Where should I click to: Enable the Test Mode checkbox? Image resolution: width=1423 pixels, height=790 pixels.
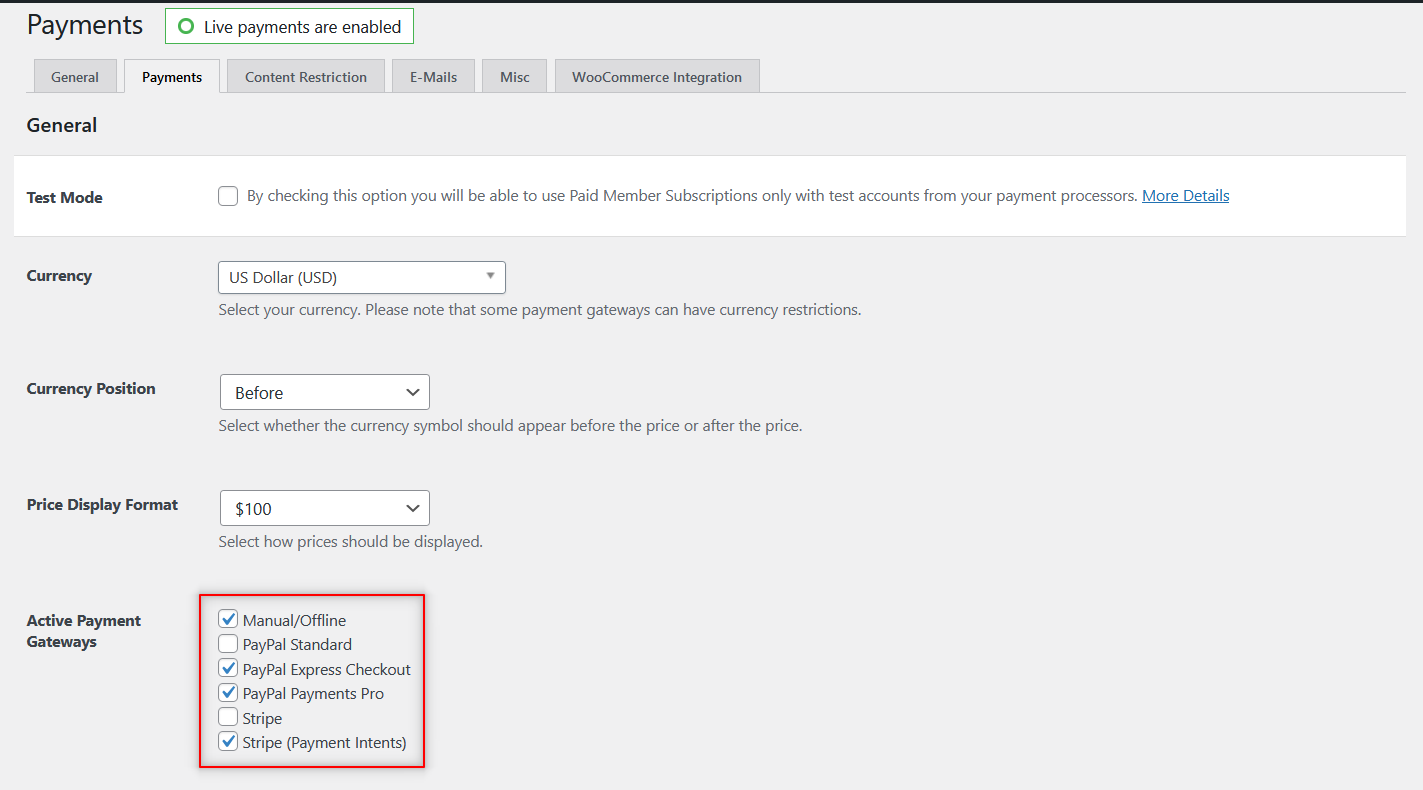[228, 196]
